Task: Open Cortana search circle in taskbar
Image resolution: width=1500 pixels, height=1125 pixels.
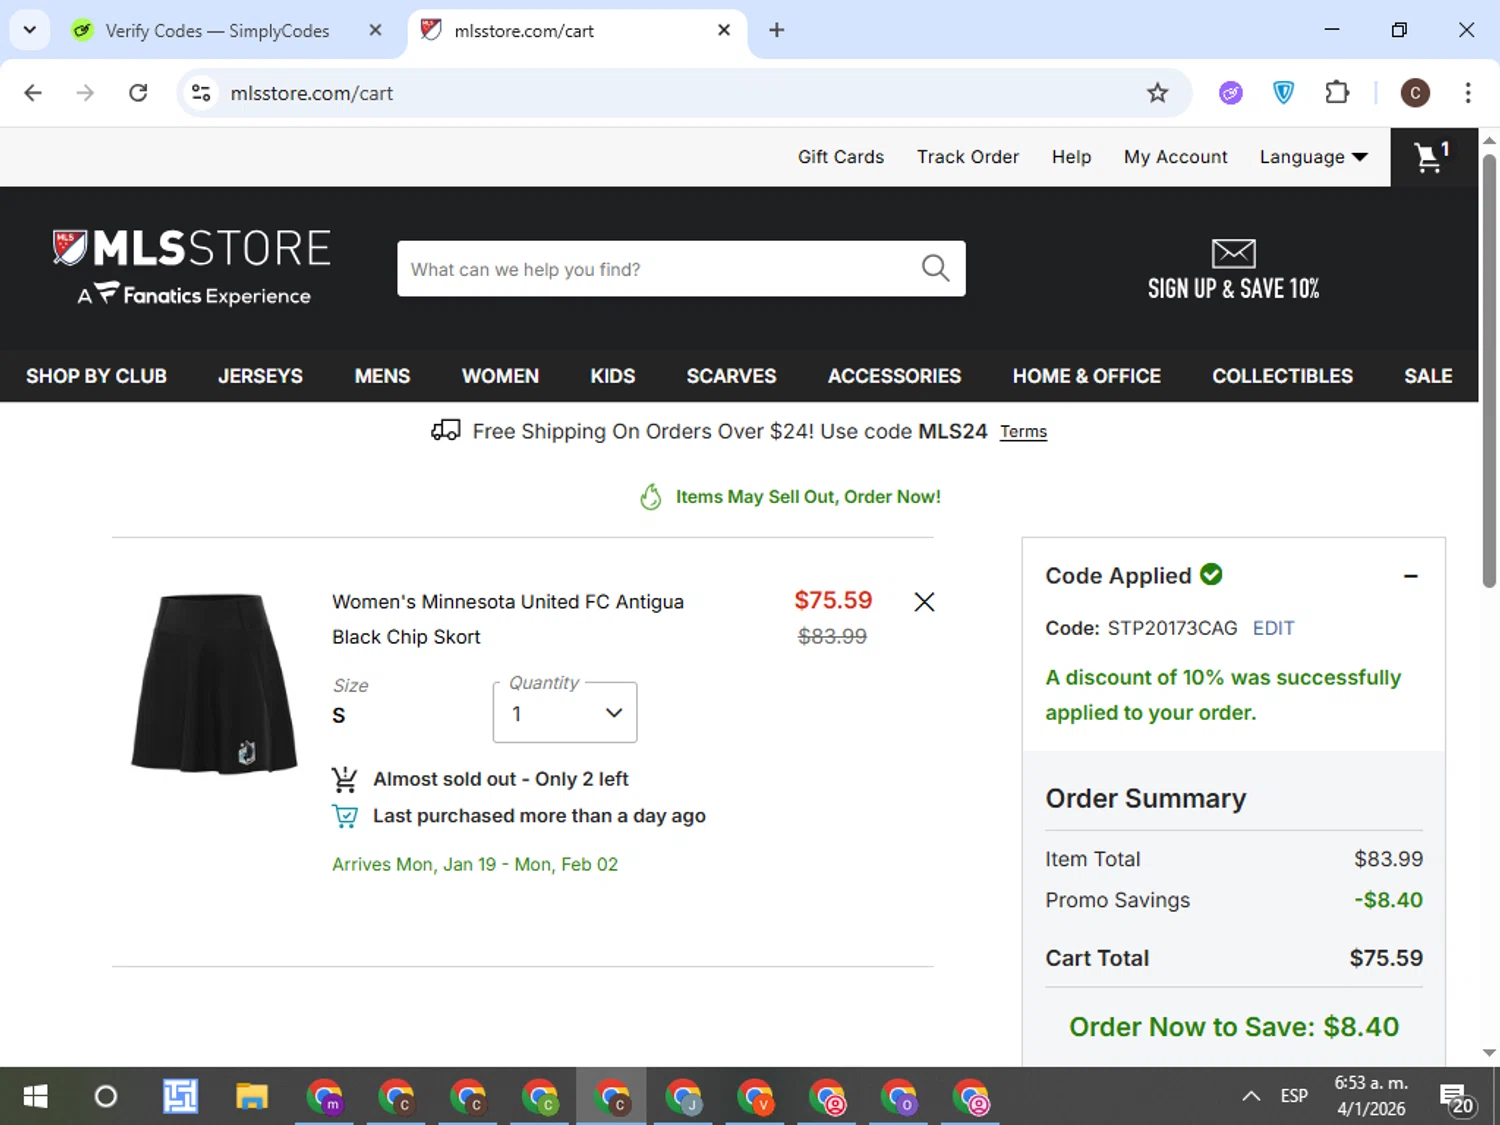Action: tap(105, 1097)
